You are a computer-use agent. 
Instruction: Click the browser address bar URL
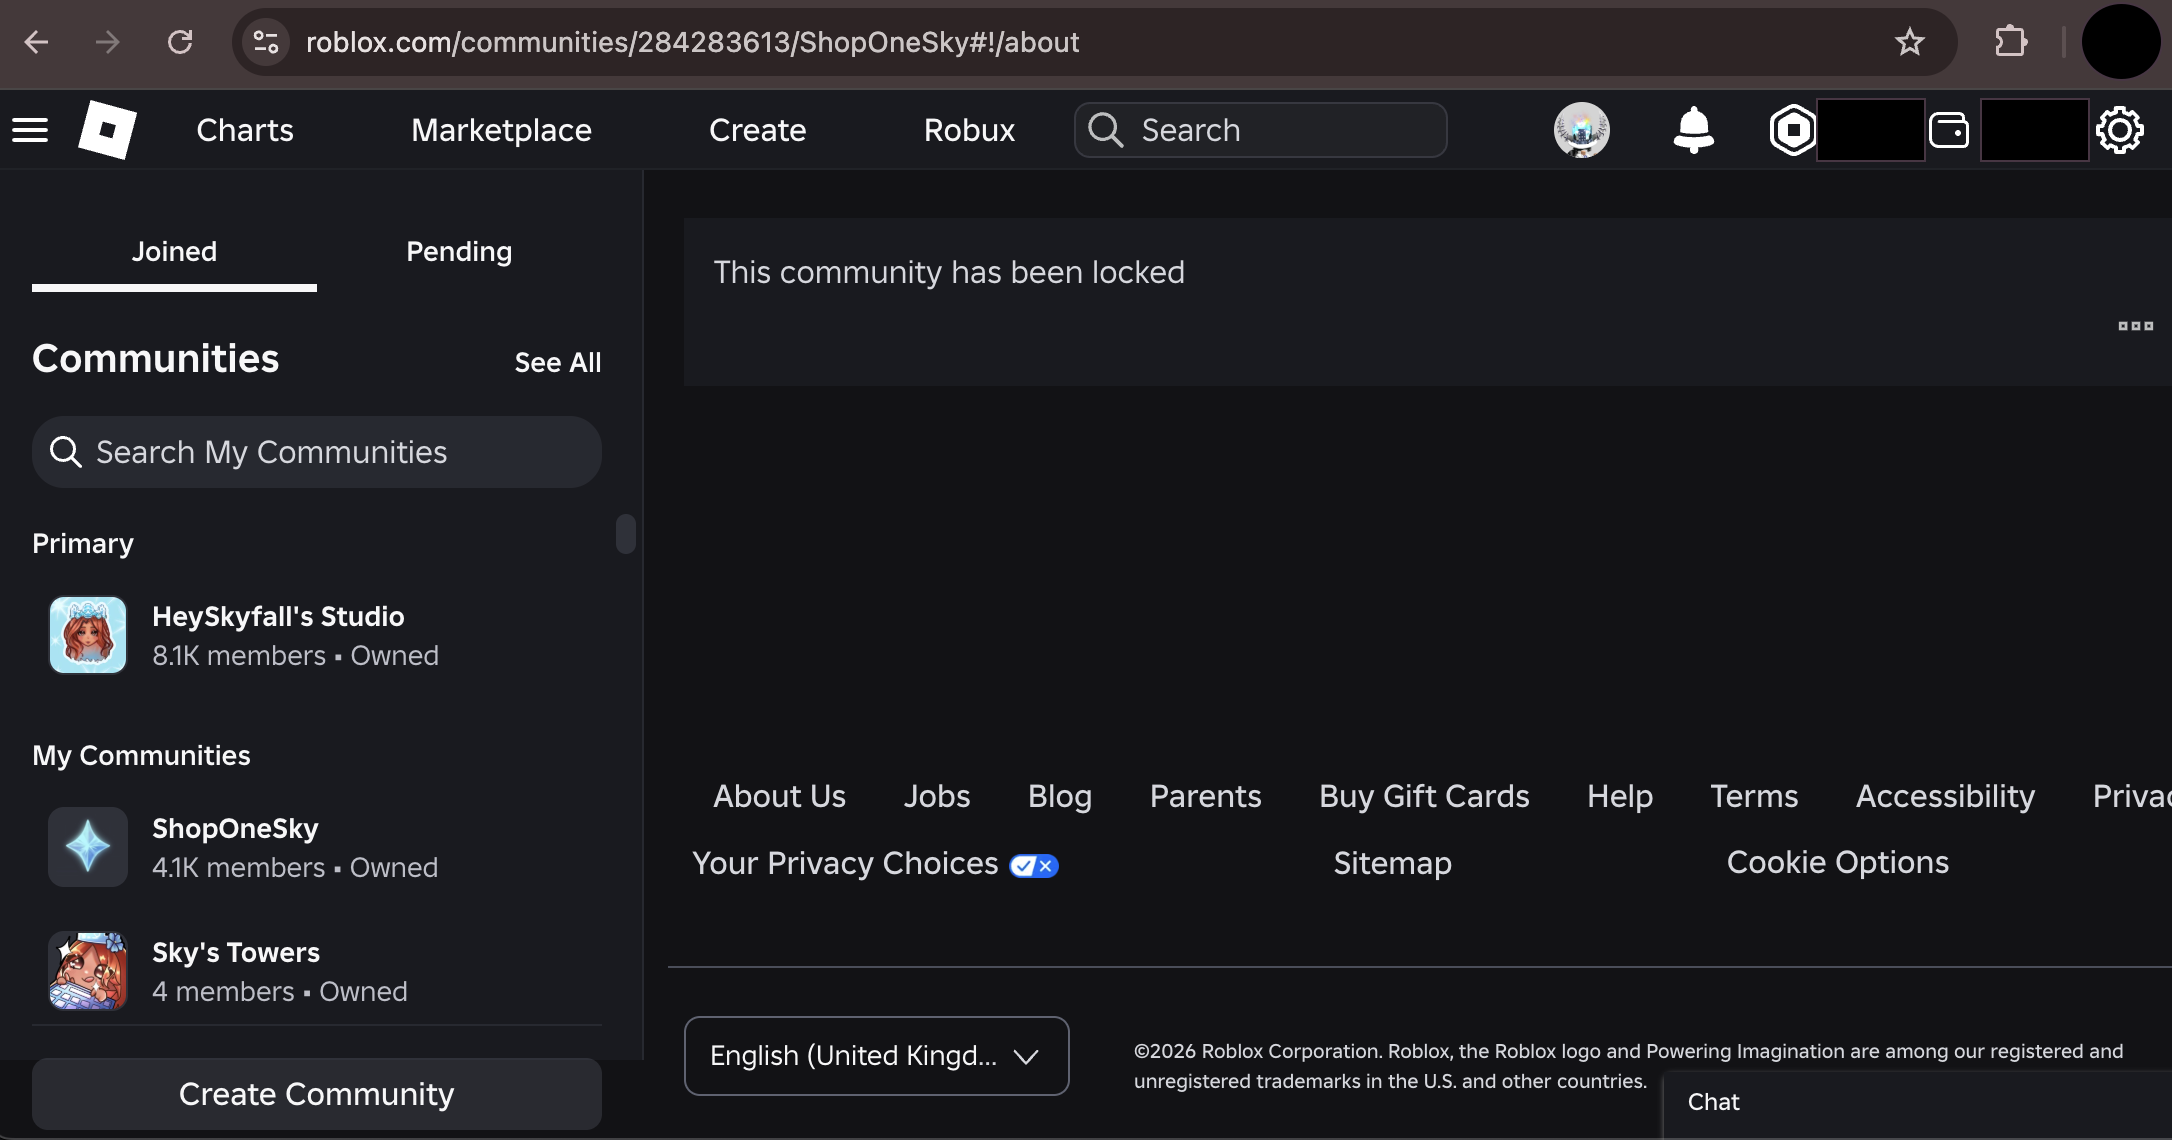pyautogui.click(x=692, y=42)
